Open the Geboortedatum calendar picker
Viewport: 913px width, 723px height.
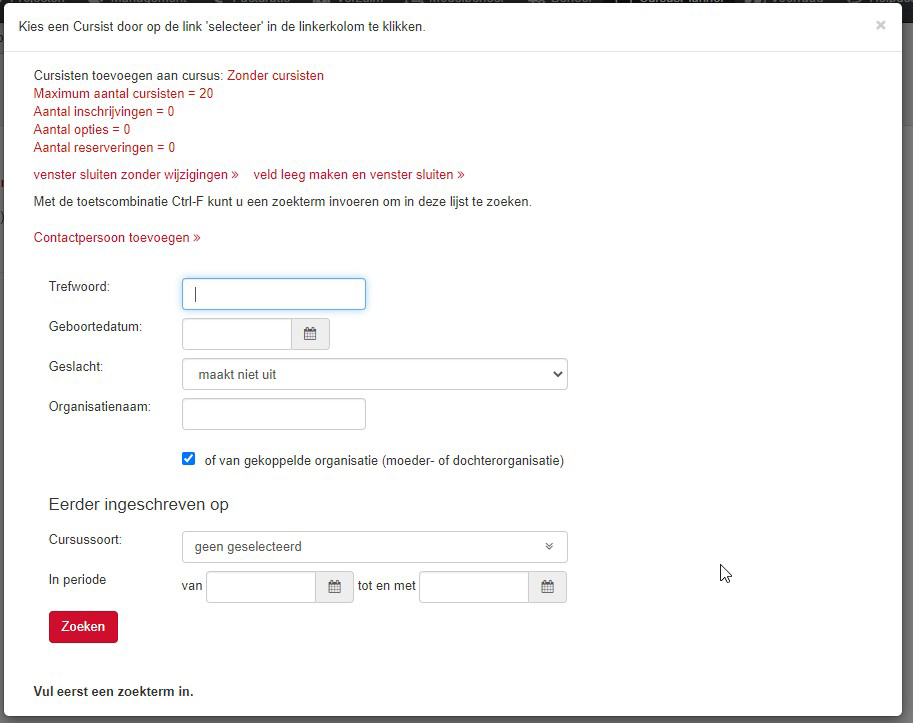point(310,334)
